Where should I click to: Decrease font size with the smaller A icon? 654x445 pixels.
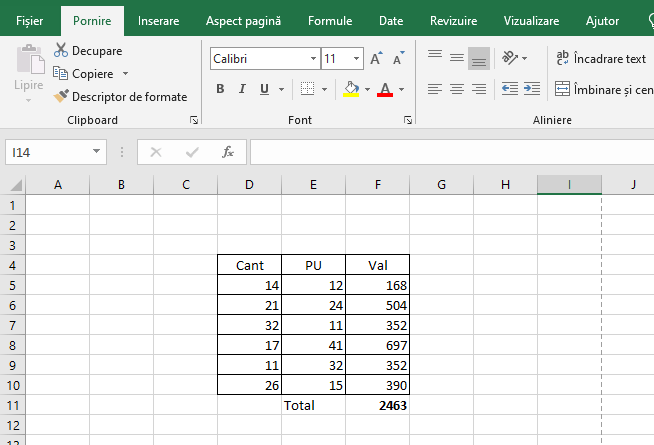[x=398, y=59]
